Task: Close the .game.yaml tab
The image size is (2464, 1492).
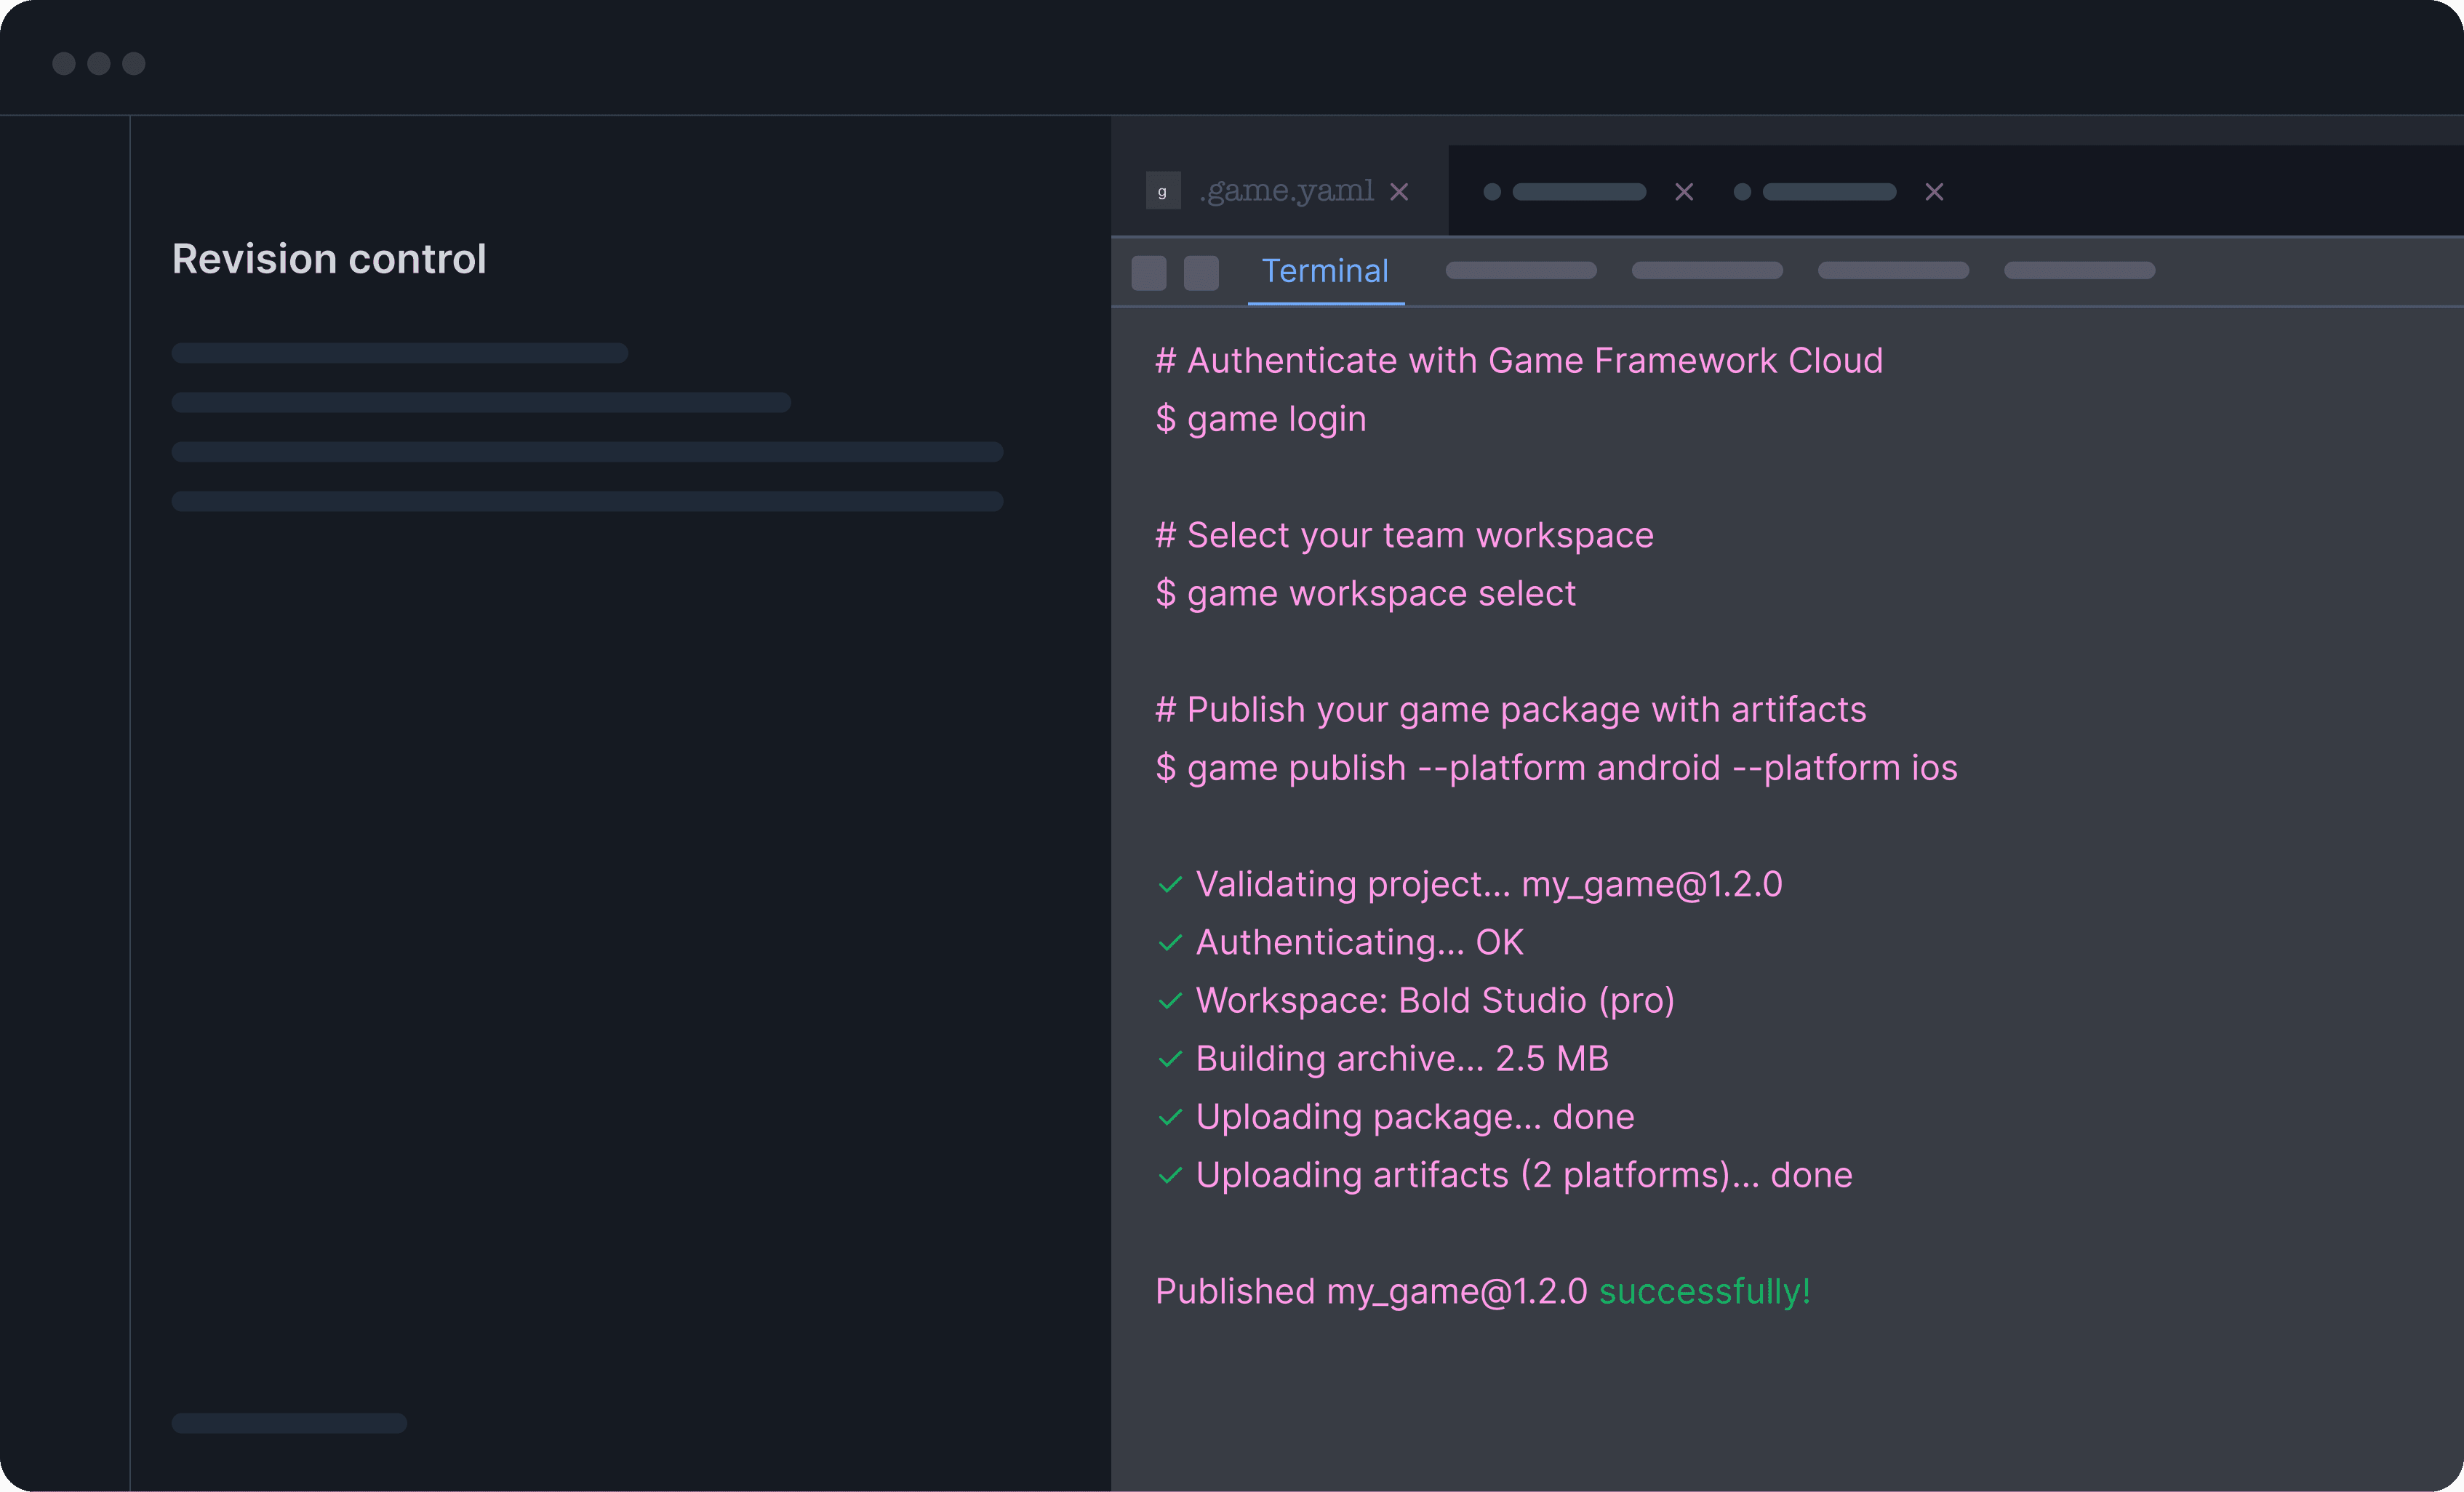Action: pyautogui.click(x=1399, y=191)
